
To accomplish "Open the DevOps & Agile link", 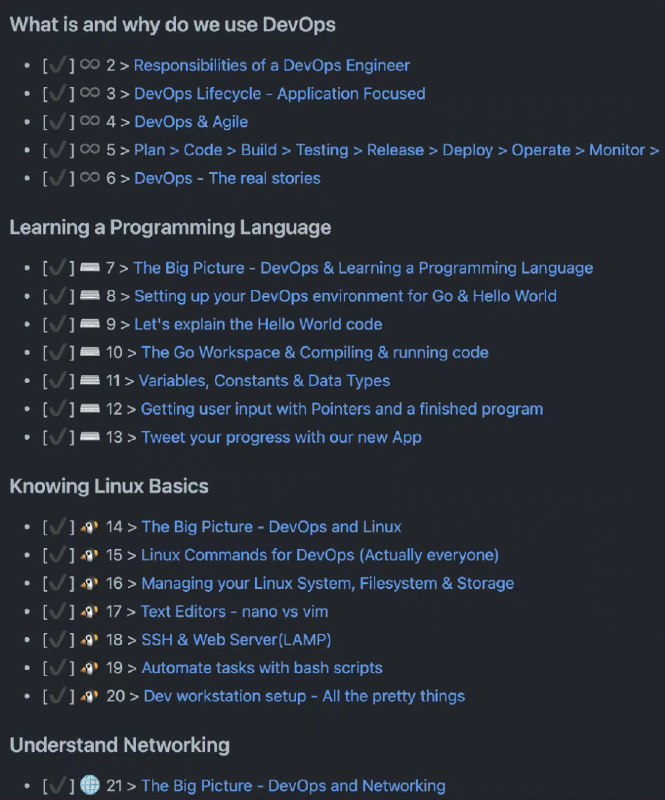I will click(x=191, y=122).
